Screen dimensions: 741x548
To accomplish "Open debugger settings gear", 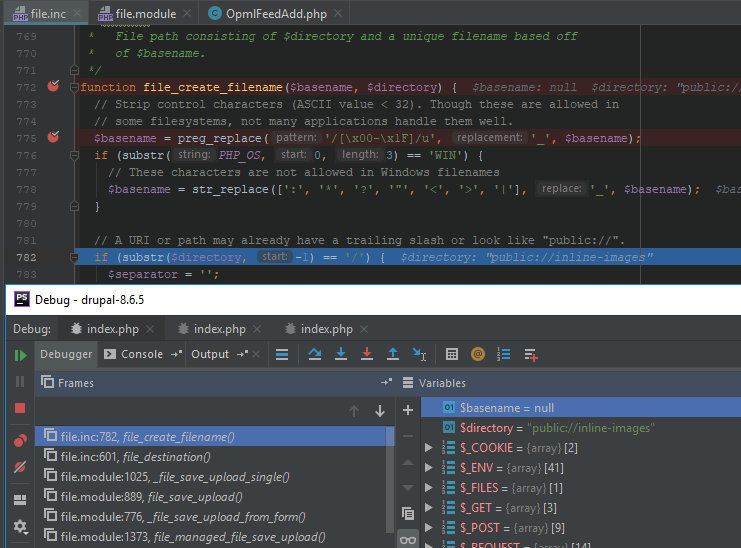I will pos(20,526).
